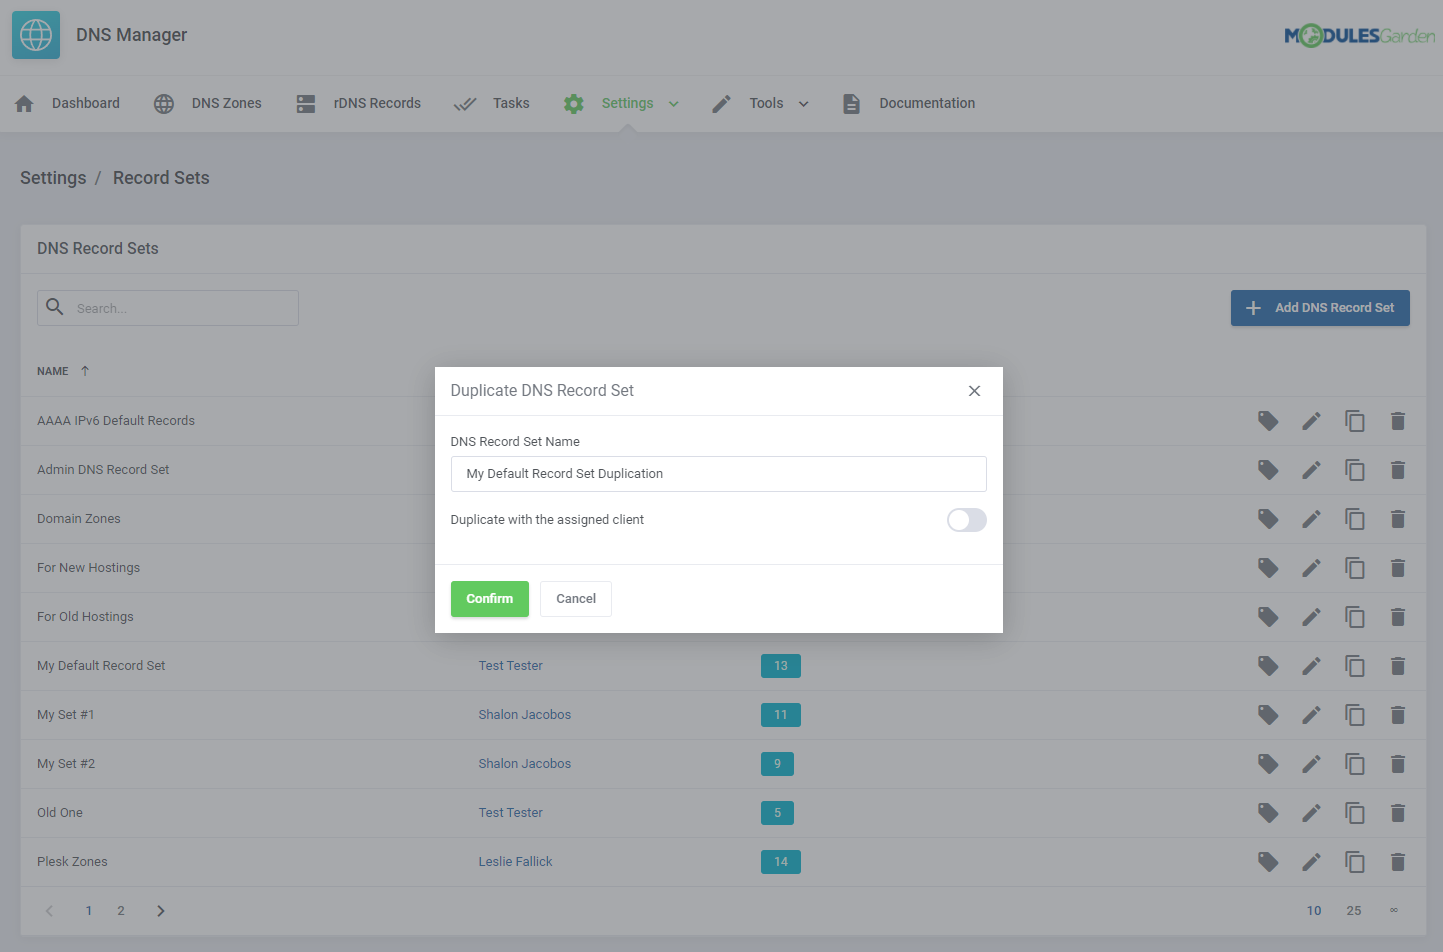Click the search magnifier icon
The height and width of the screenshot is (952, 1443).
click(55, 307)
